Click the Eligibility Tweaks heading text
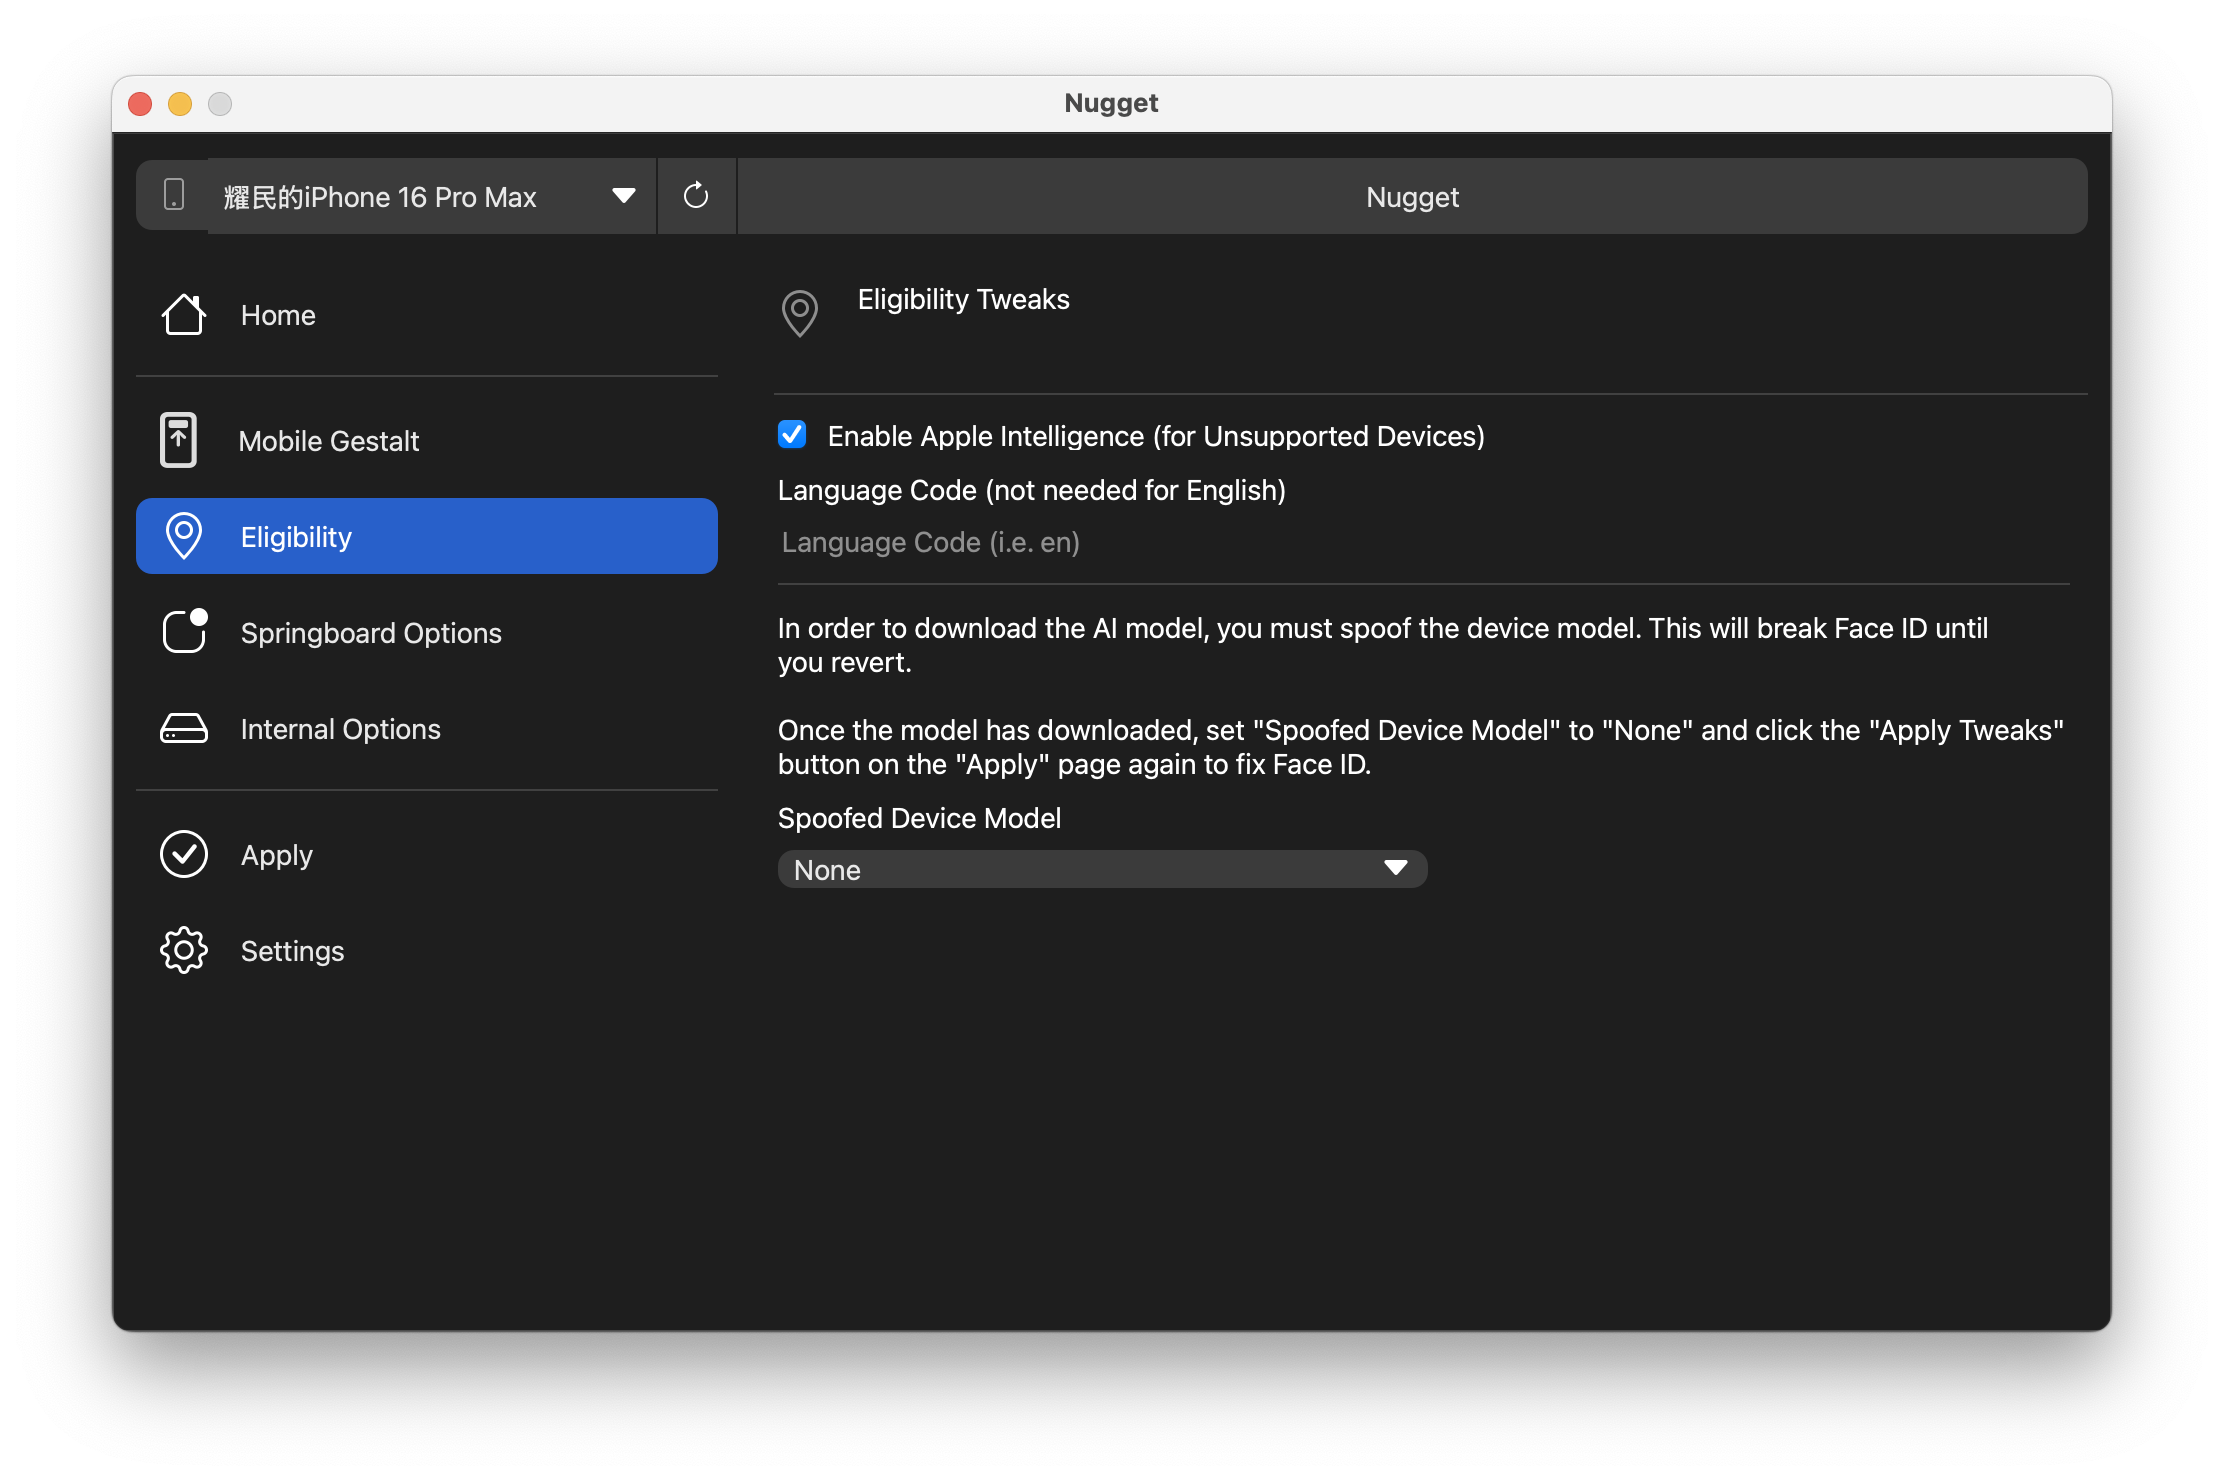 click(964, 299)
